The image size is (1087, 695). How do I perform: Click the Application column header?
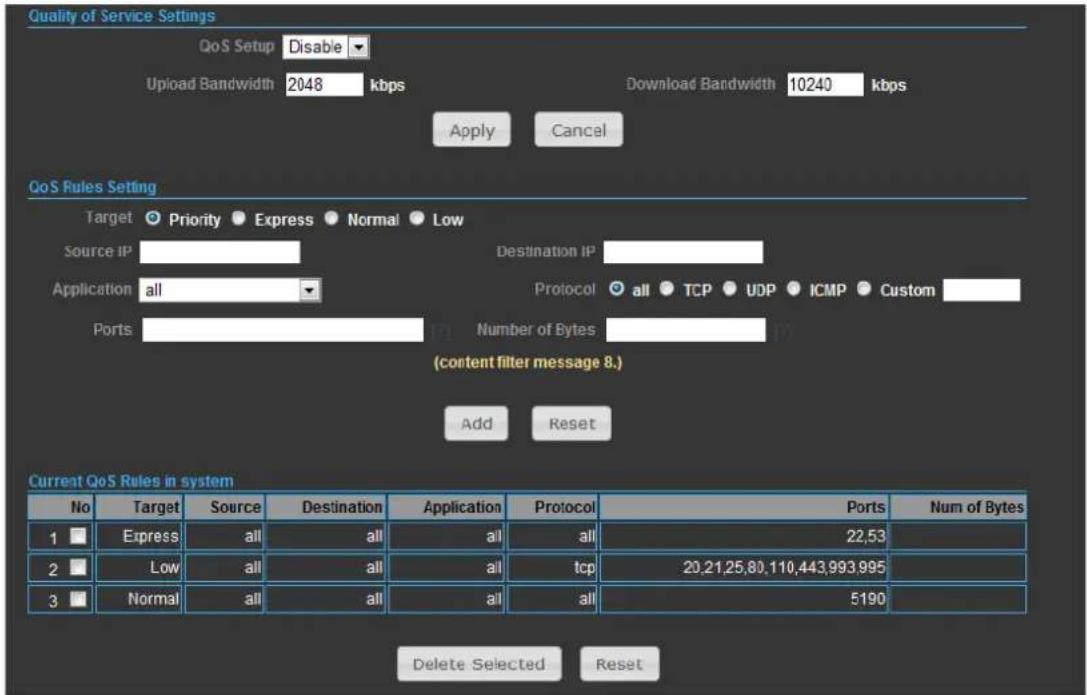pyautogui.click(x=447, y=507)
